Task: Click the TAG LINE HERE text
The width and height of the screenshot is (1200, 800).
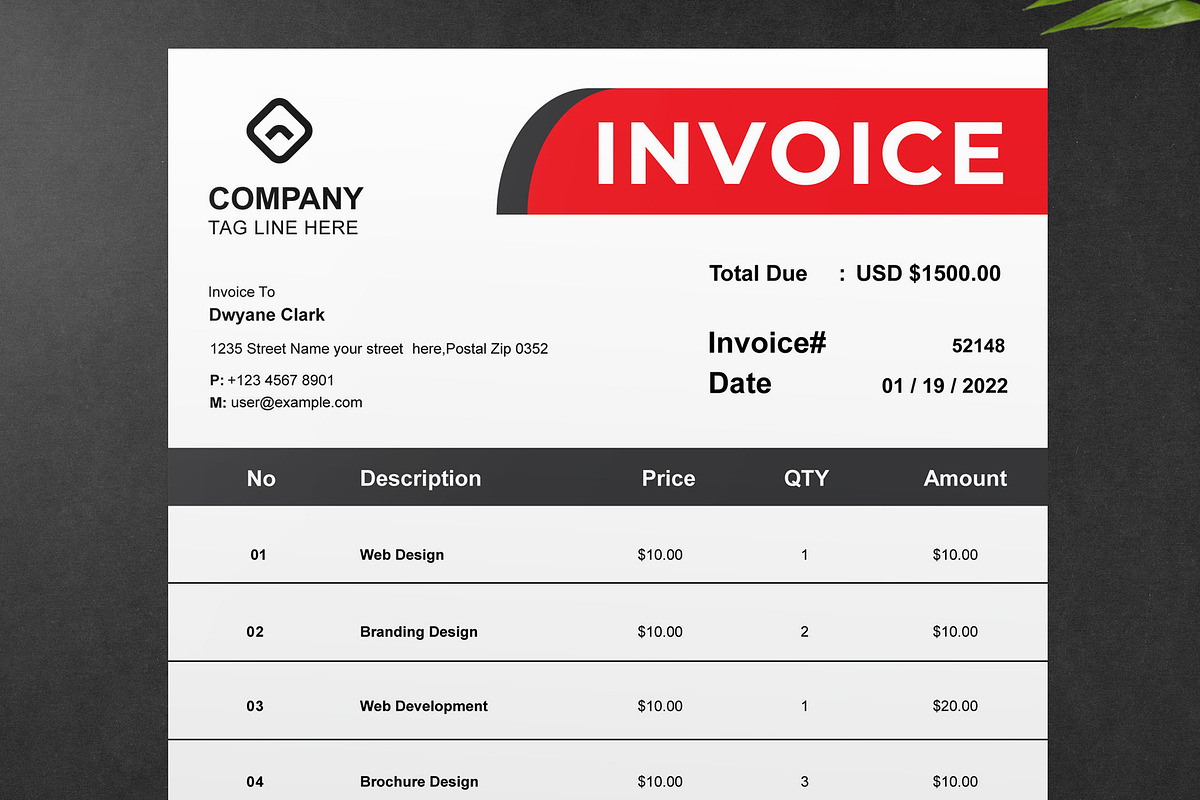Action: (x=283, y=227)
